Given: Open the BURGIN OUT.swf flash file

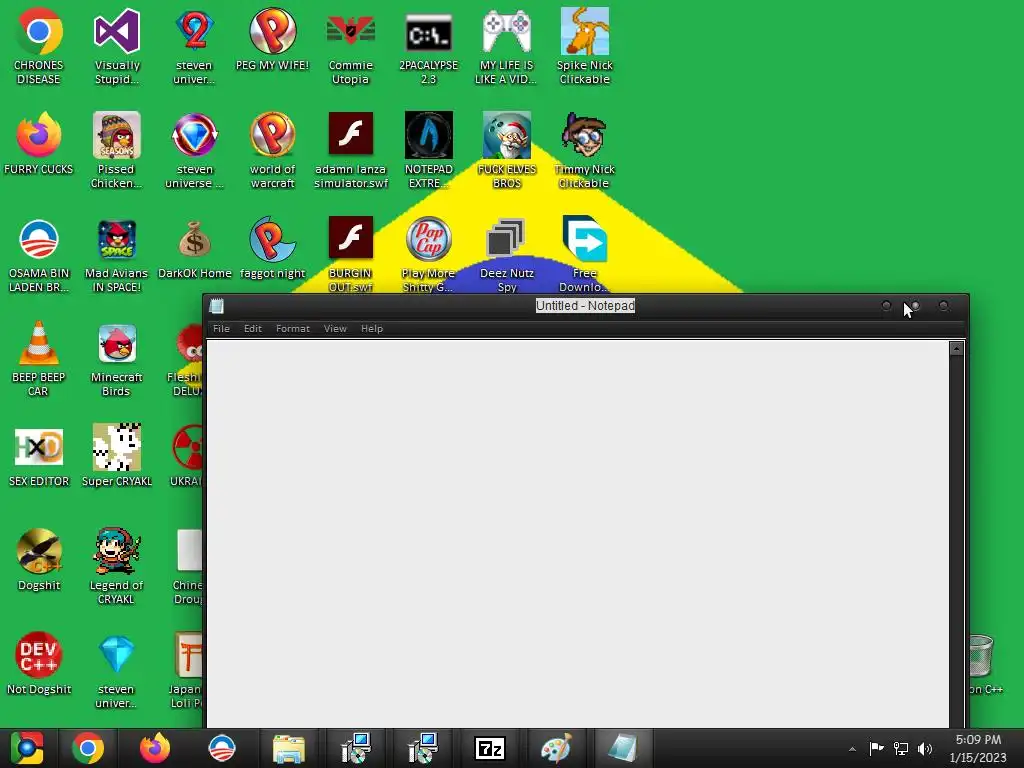Looking at the screenshot, I should pos(351,255).
